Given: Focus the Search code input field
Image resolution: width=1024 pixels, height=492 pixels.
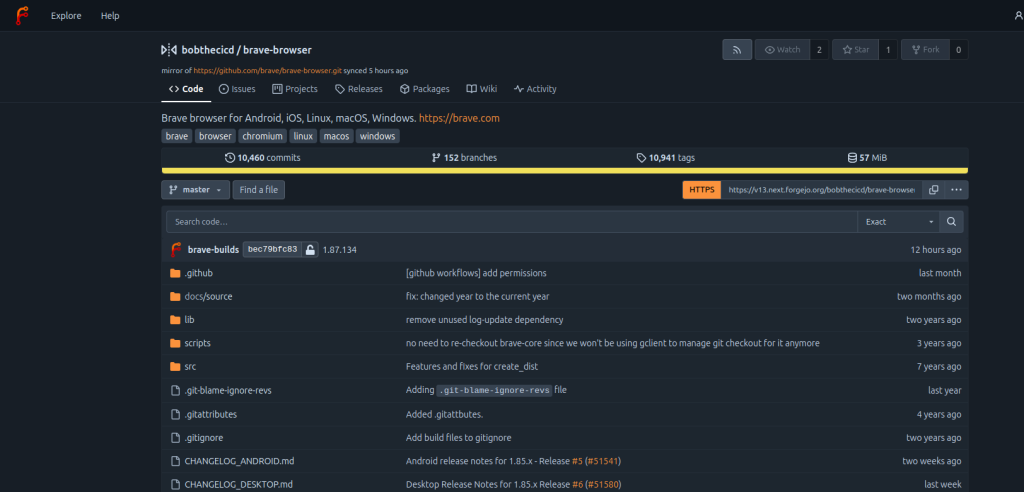Looking at the screenshot, I should pos(511,222).
